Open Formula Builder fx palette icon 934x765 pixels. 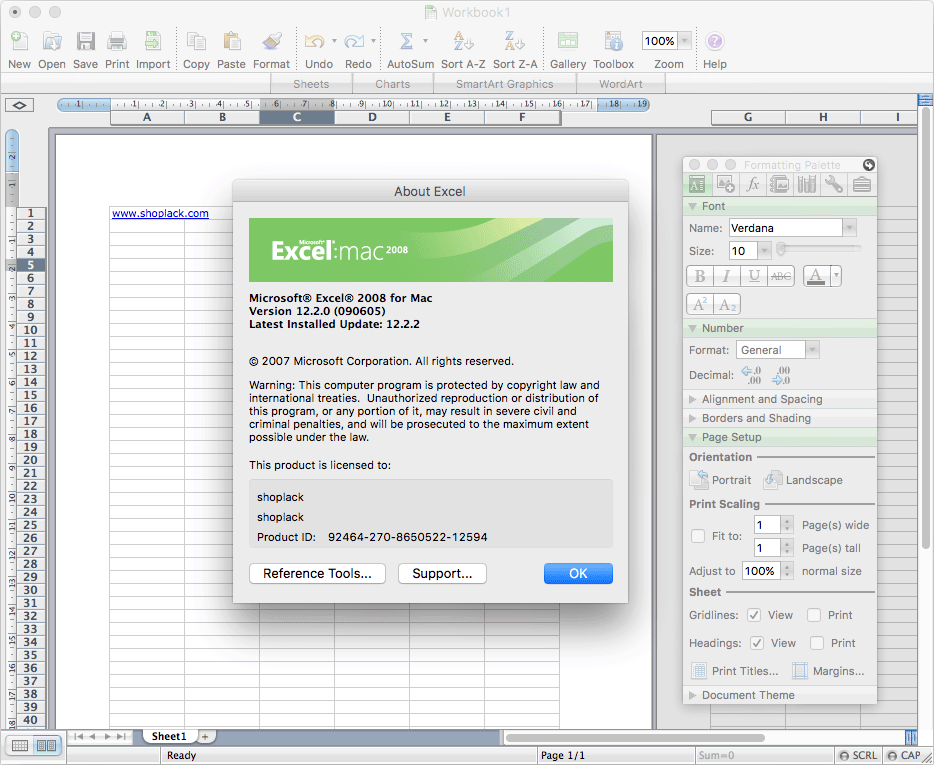752,185
